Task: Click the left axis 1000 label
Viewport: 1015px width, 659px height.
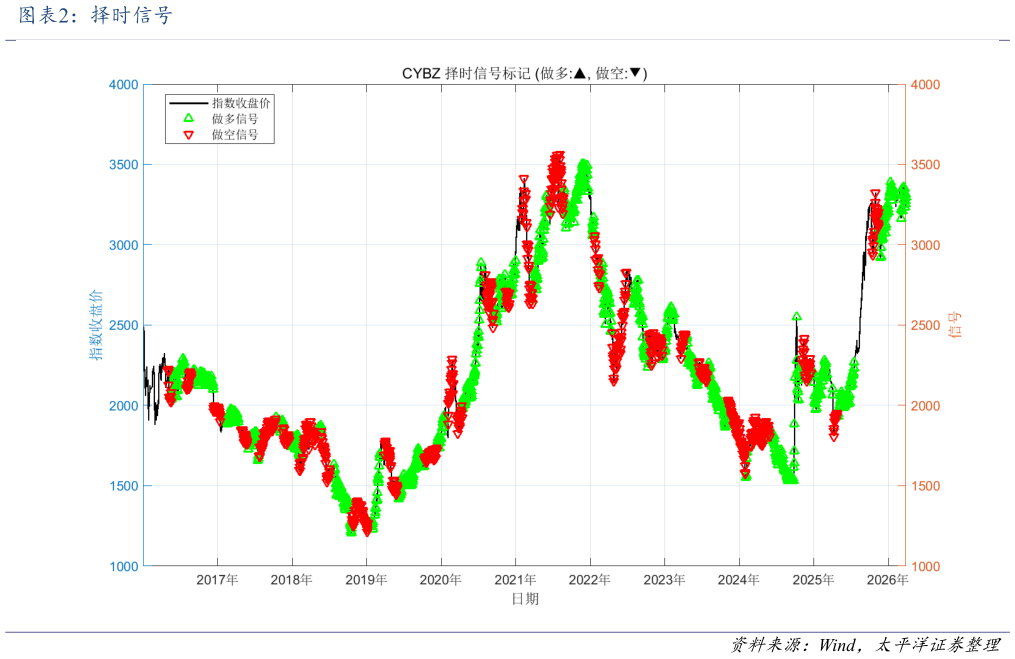Action: (x=124, y=566)
